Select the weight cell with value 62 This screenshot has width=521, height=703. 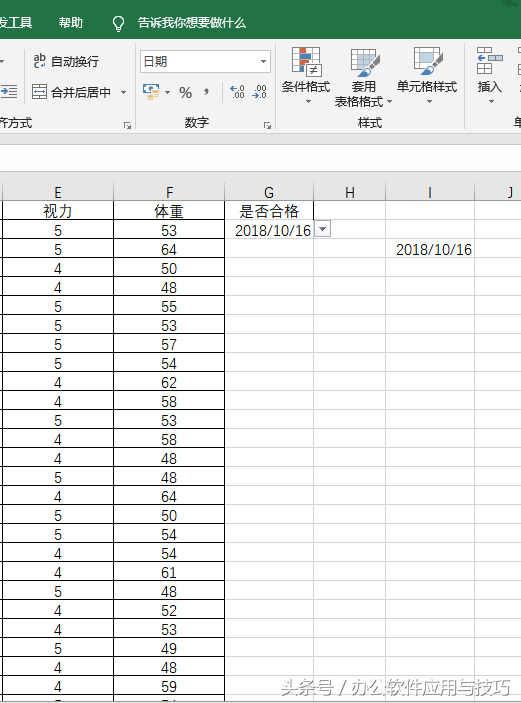click(x=169, y=382)
